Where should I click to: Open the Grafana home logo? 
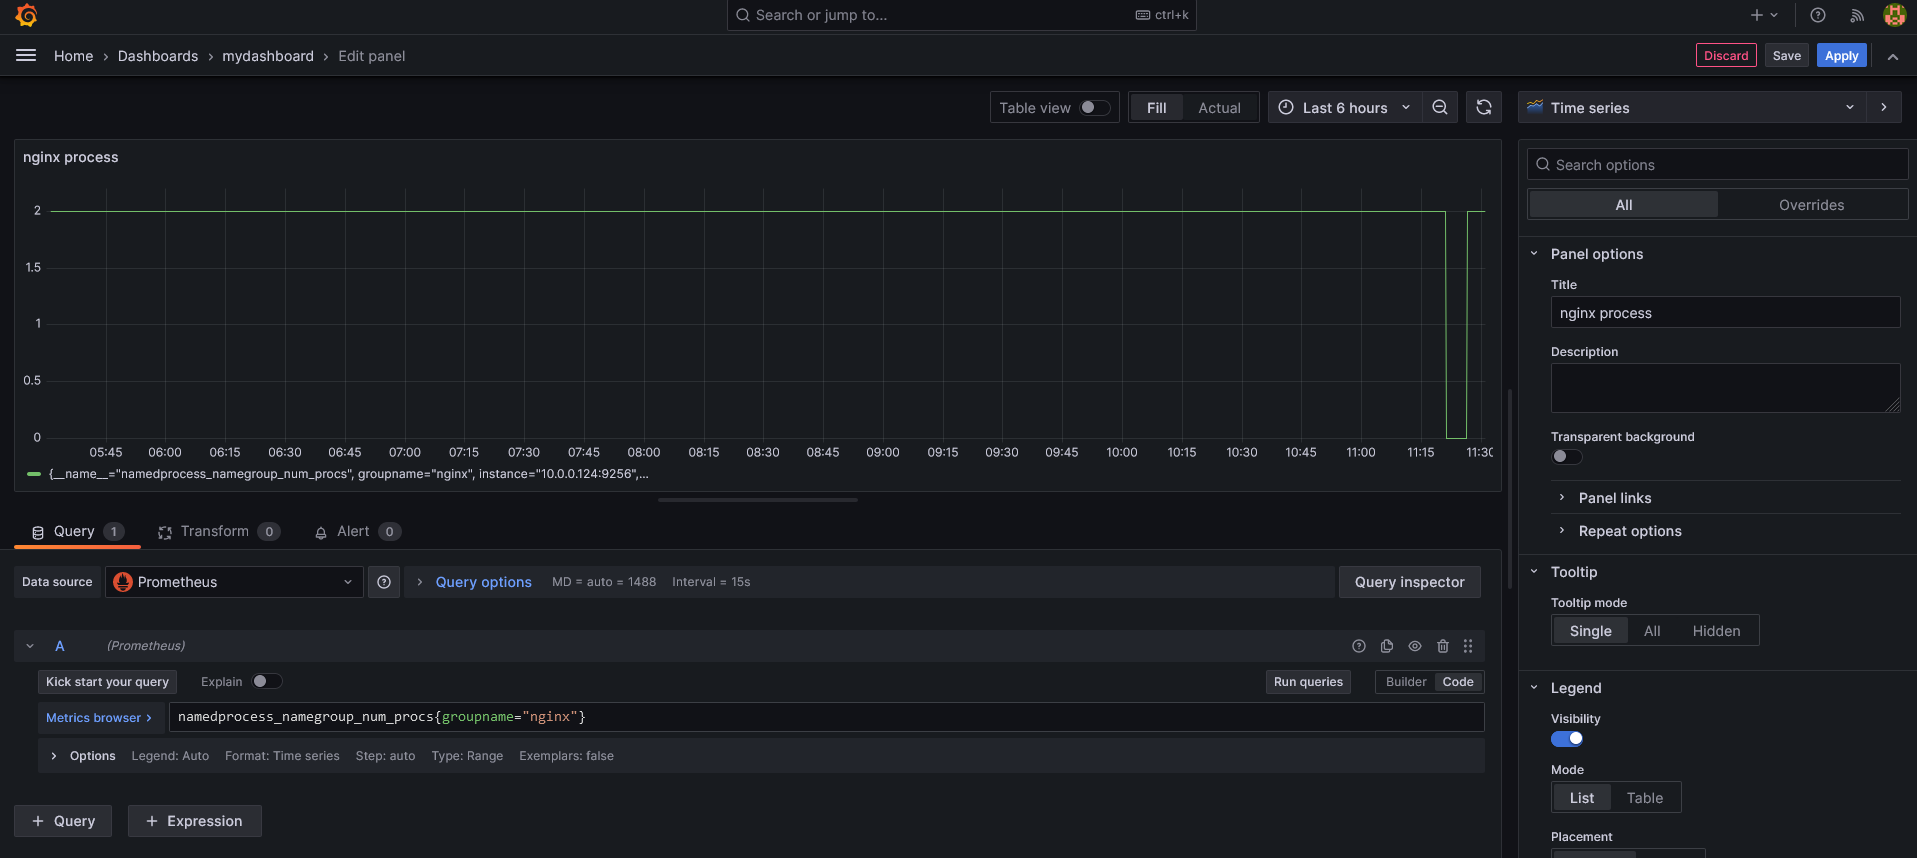pyautogui.click(x=27, y=15)
